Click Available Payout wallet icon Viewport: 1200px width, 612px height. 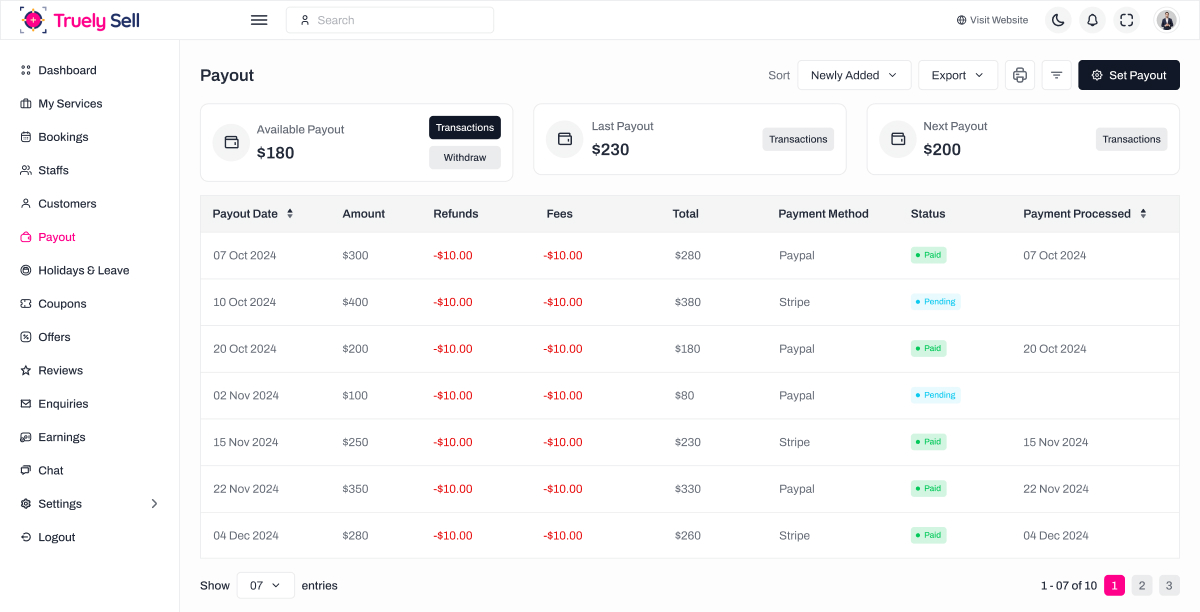coord(231,142)
